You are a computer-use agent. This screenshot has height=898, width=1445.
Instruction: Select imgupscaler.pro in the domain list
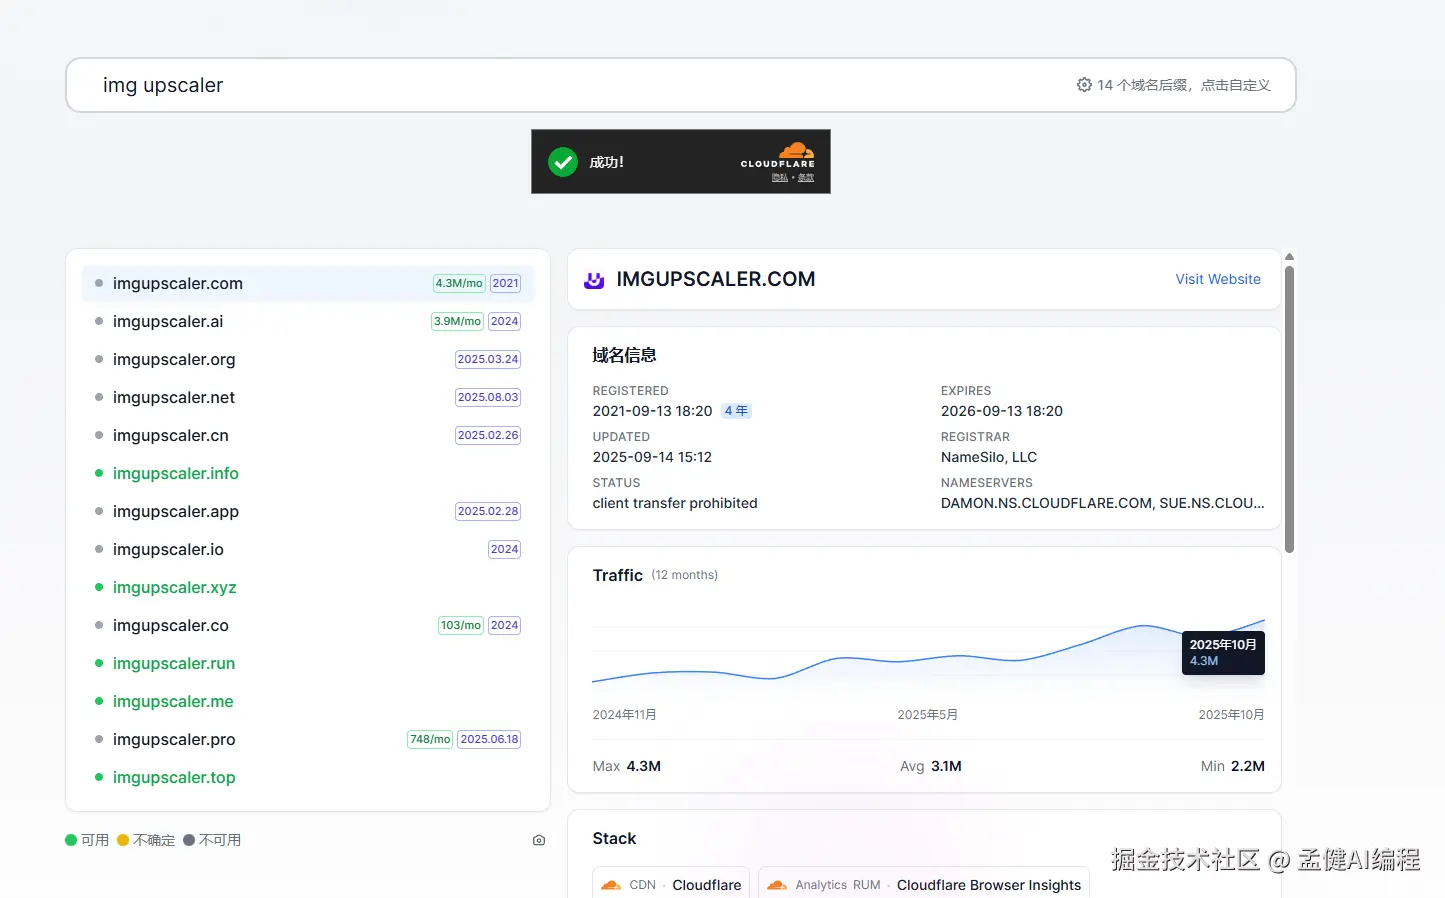pyautogui.click(x=308, y=739)
